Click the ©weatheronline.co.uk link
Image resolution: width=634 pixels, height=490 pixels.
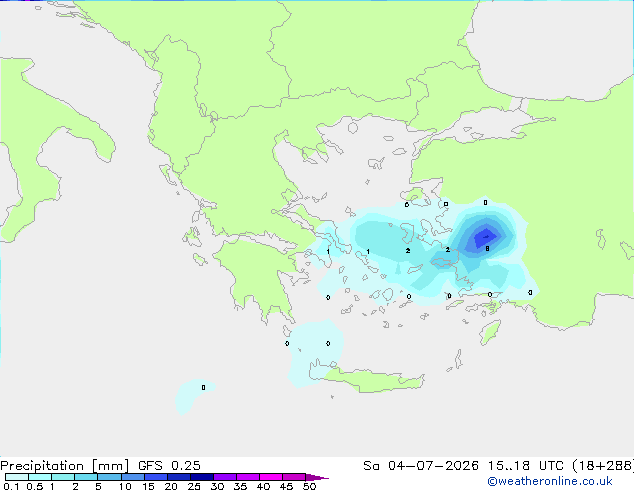pyautogui.click(x=549, y=481)
